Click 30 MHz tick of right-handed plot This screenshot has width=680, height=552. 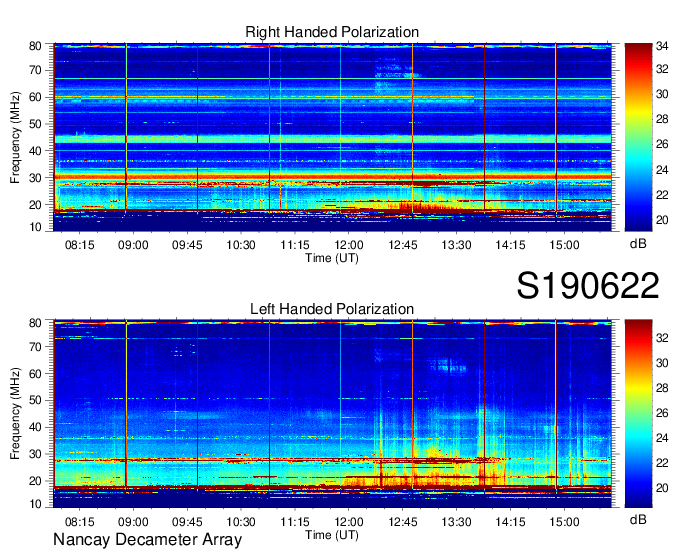[35, 178]
